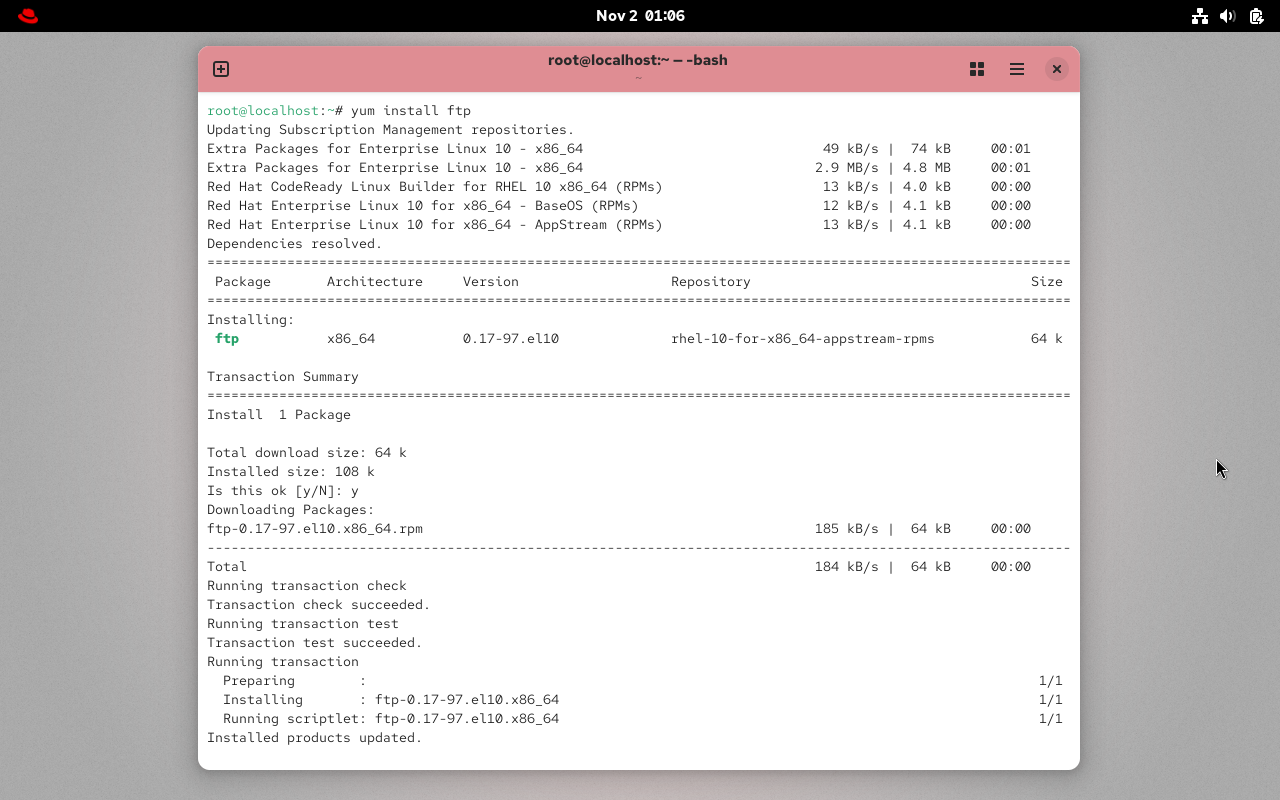Click the battery charging icon in the top bar
Image resolution: width=1280 pixels, height=800 pixels.
[1257, 16]
